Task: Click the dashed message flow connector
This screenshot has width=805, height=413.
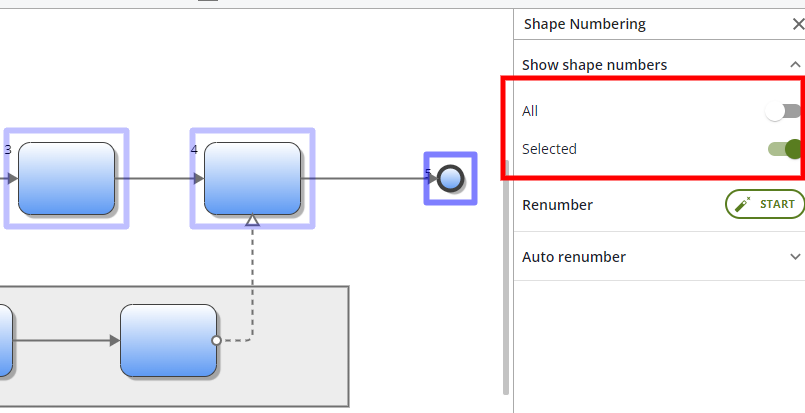Action: pos(253,290)
